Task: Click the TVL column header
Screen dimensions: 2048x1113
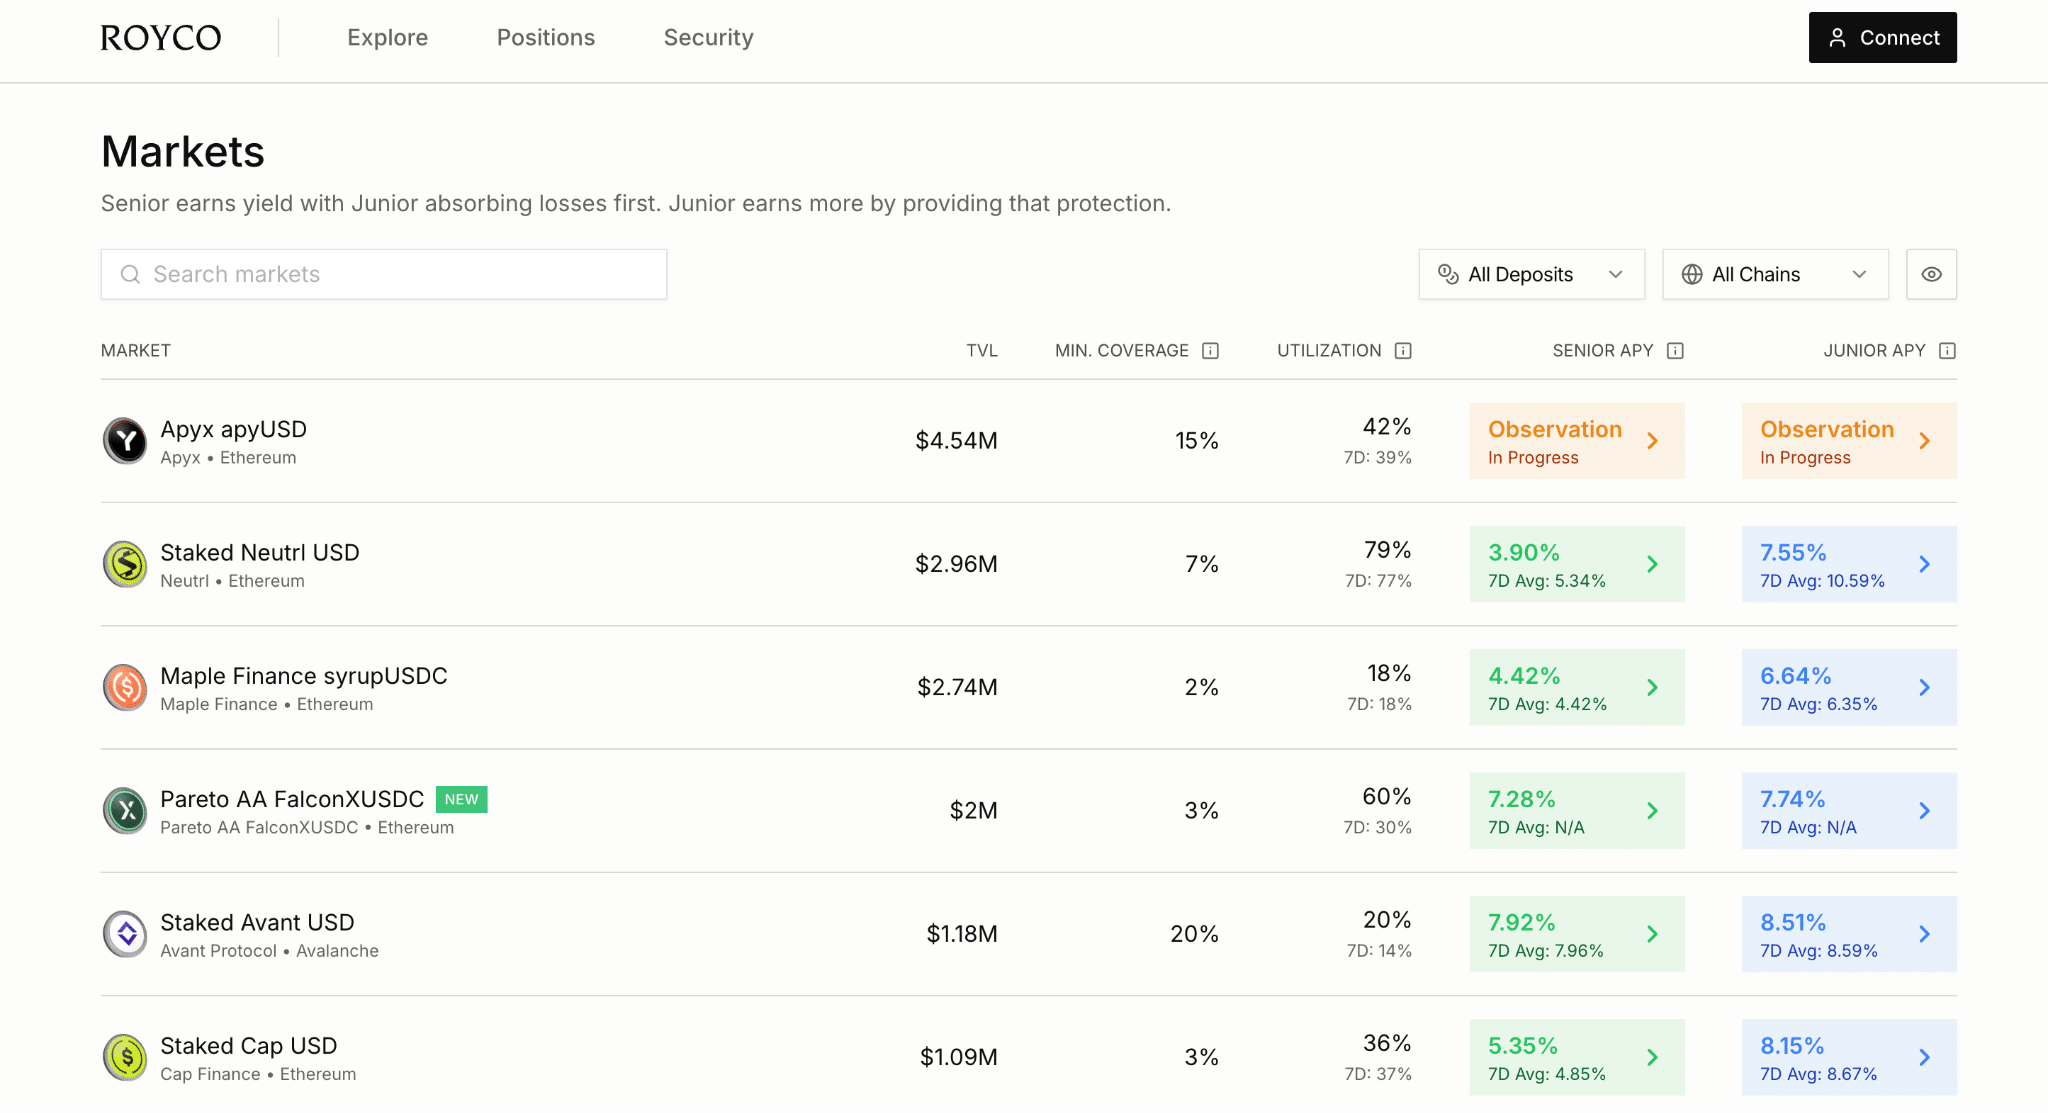Action: pos(982,351)
